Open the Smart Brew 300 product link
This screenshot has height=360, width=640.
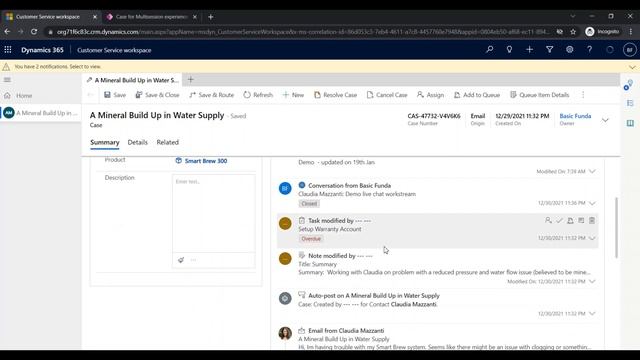tap(206, 161)
